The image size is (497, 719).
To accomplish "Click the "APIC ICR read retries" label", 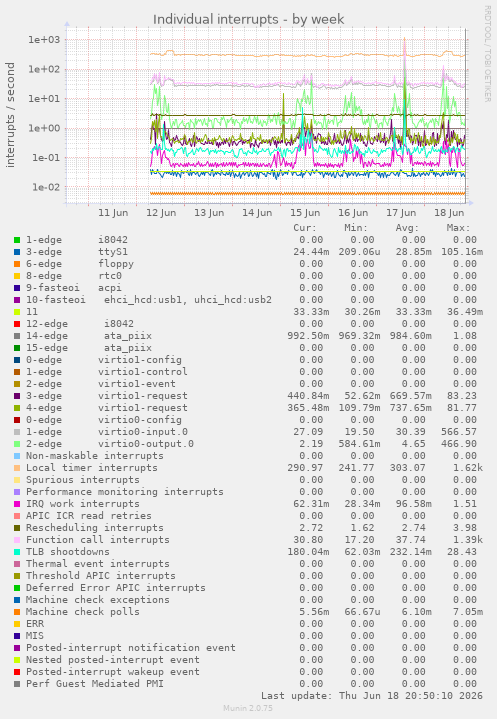I will pyautogui.click(x=88, y=516).
